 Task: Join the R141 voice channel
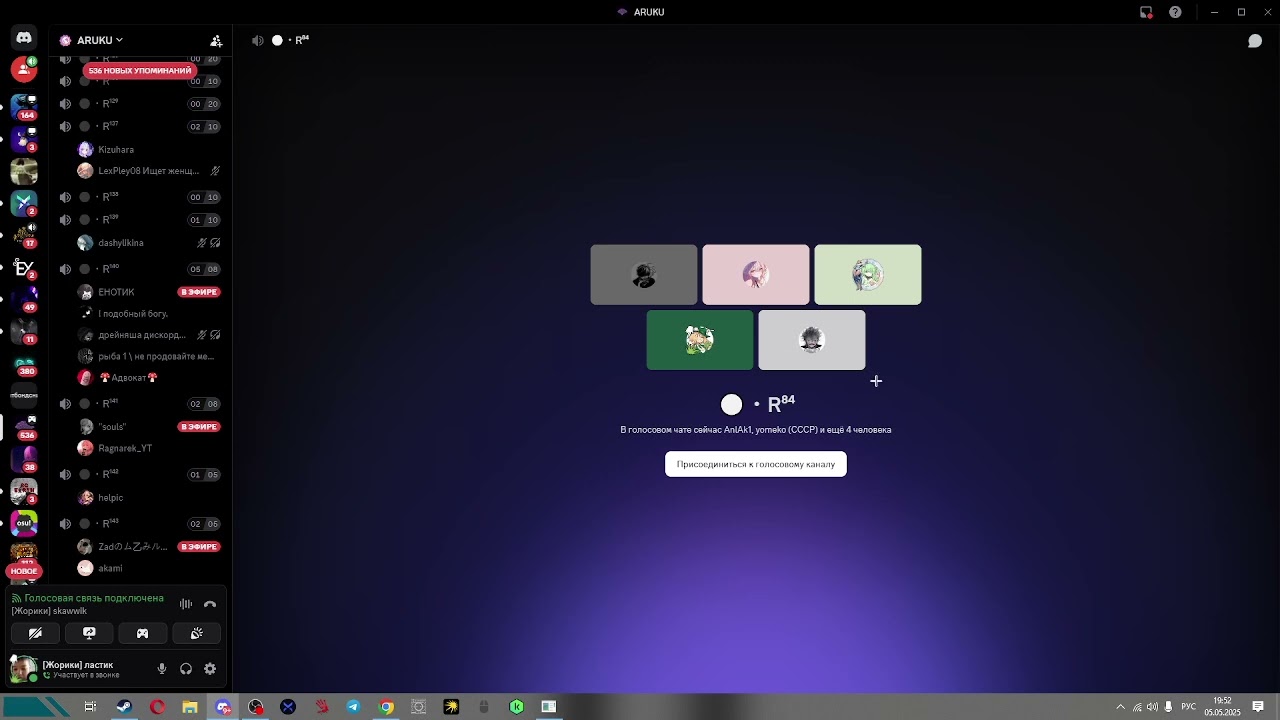pos(140,404)
